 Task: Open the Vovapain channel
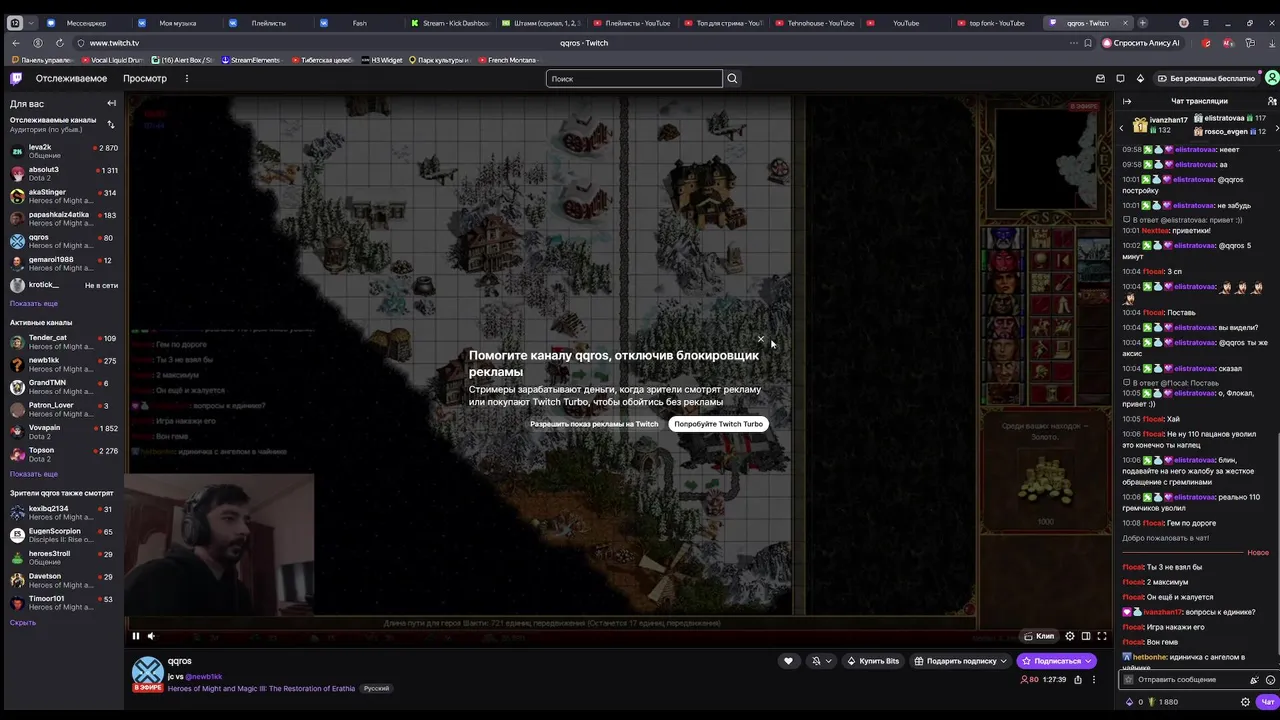(x=63, y=432)
